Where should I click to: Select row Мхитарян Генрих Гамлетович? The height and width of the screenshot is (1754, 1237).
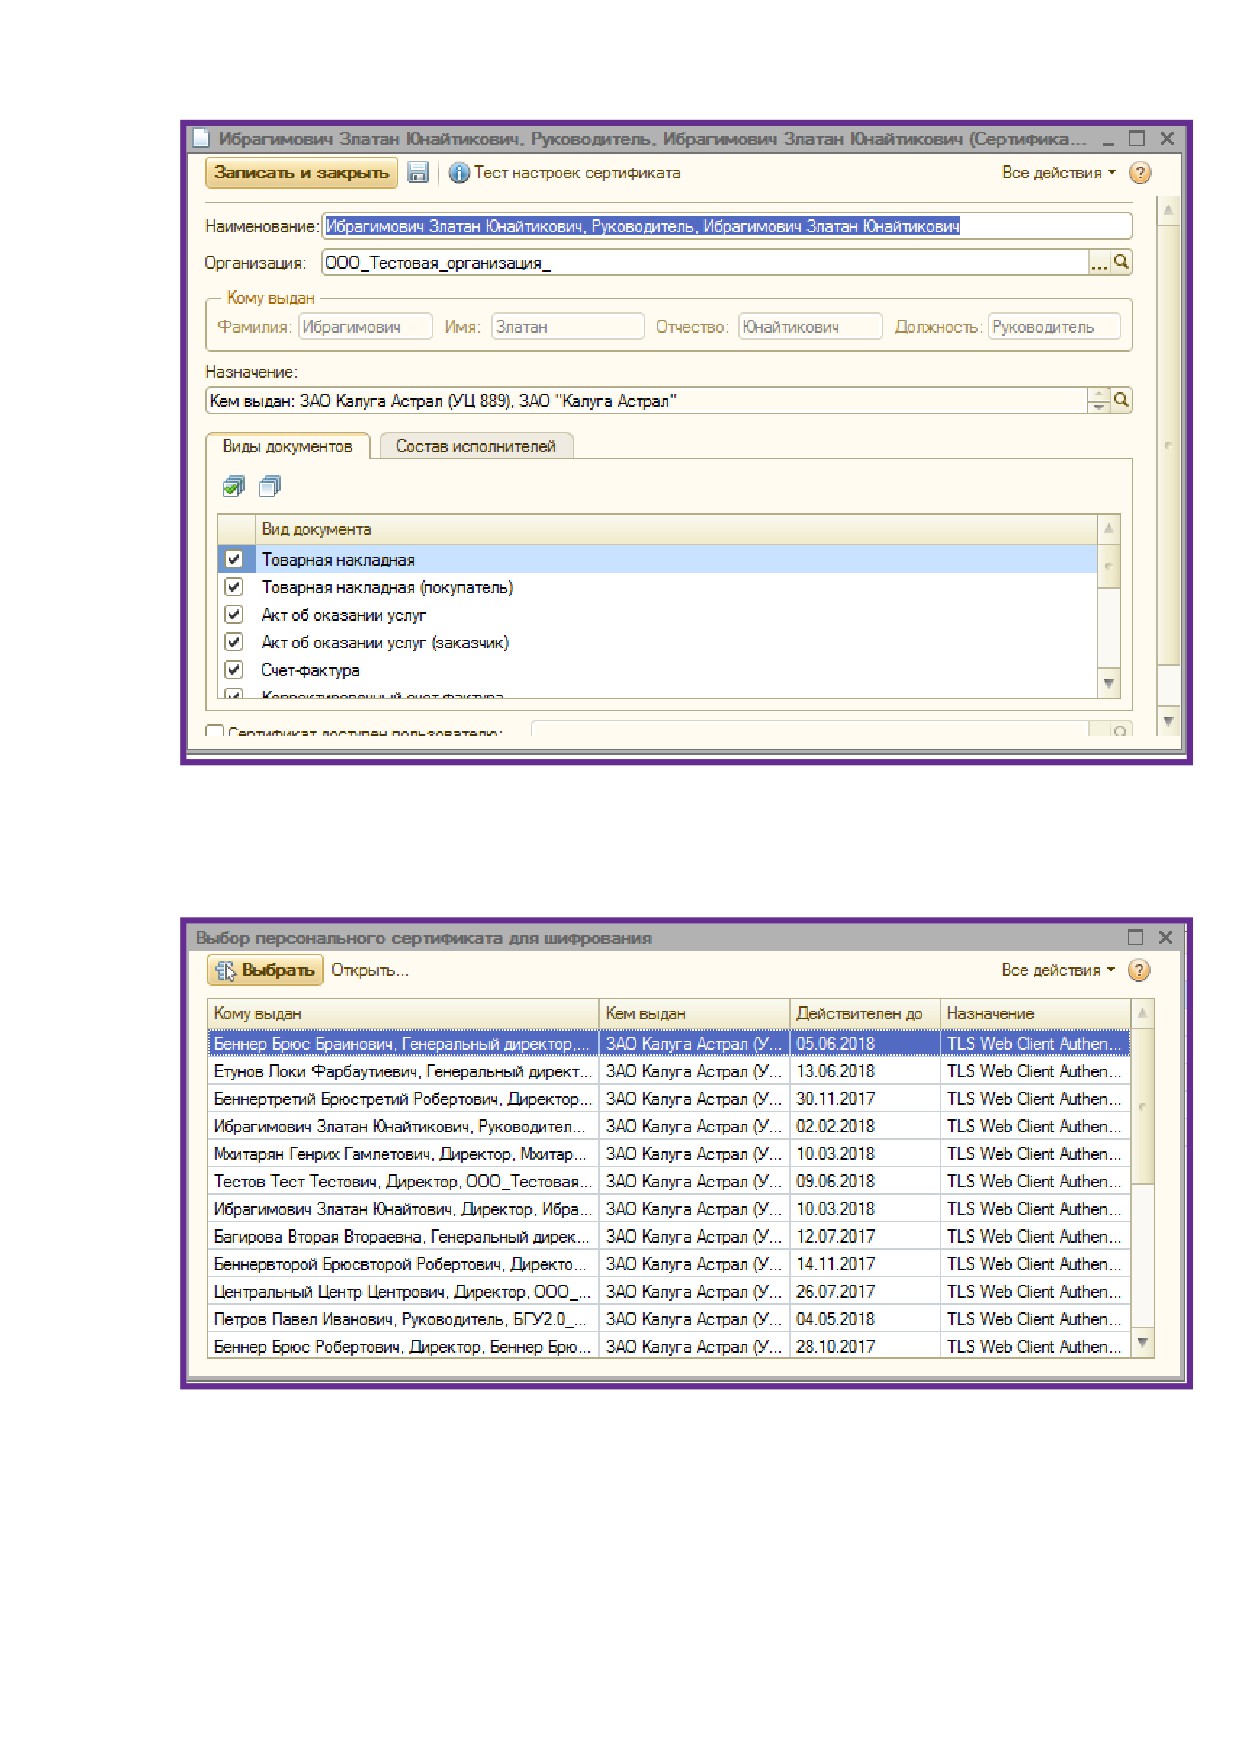pos(669,1154)
